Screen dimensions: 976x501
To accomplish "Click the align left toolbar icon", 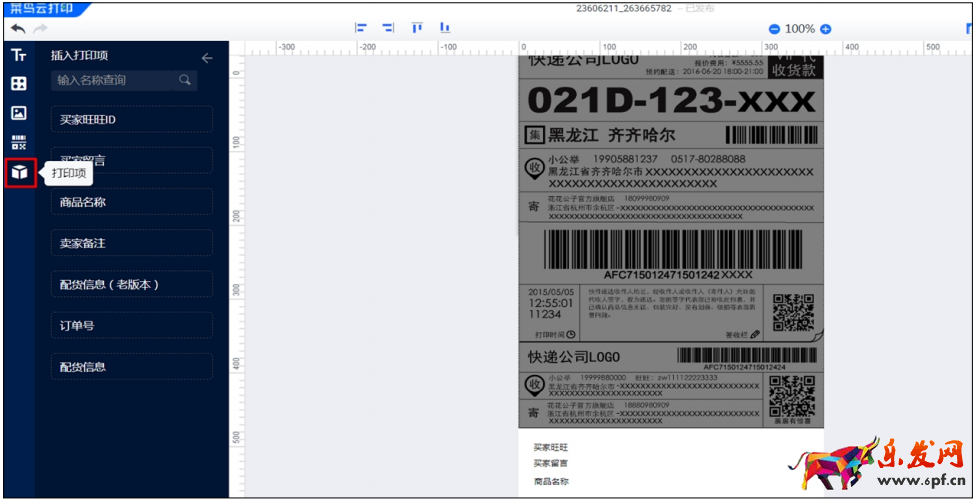I will click(x=361, y=29).
